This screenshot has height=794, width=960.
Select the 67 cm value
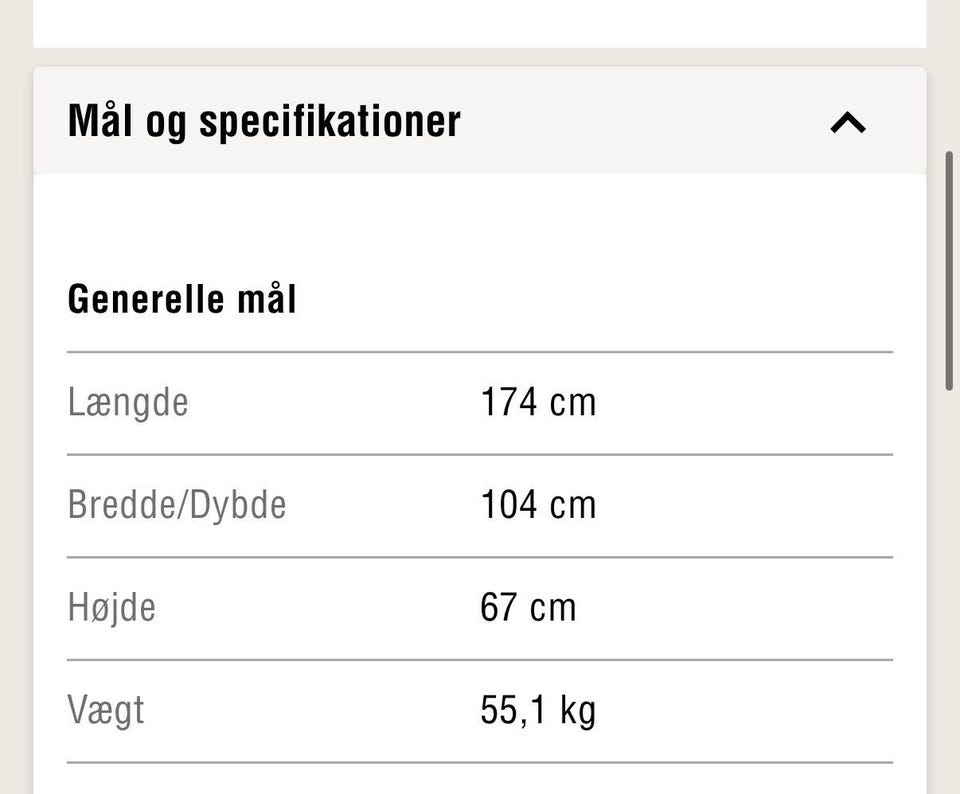click(x=528, y=606)
